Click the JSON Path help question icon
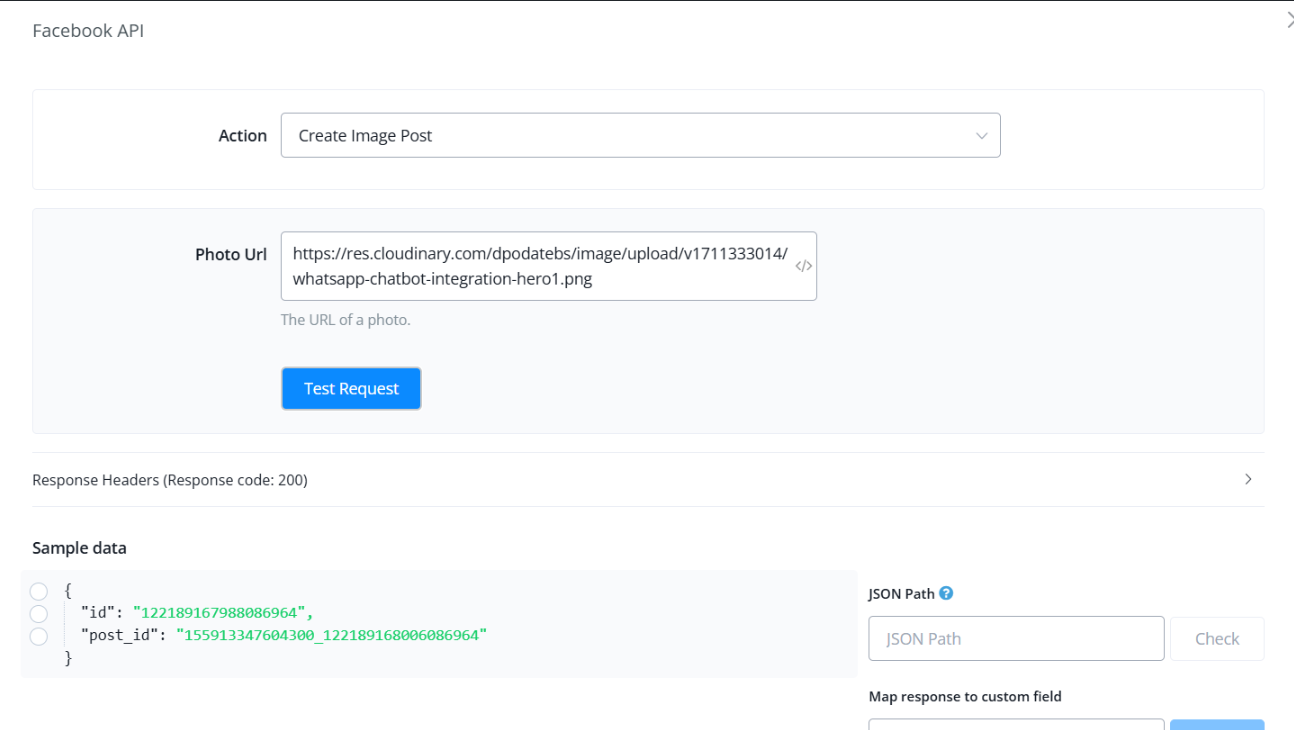This screenshot has width=1294, height=730. [946, 593]
